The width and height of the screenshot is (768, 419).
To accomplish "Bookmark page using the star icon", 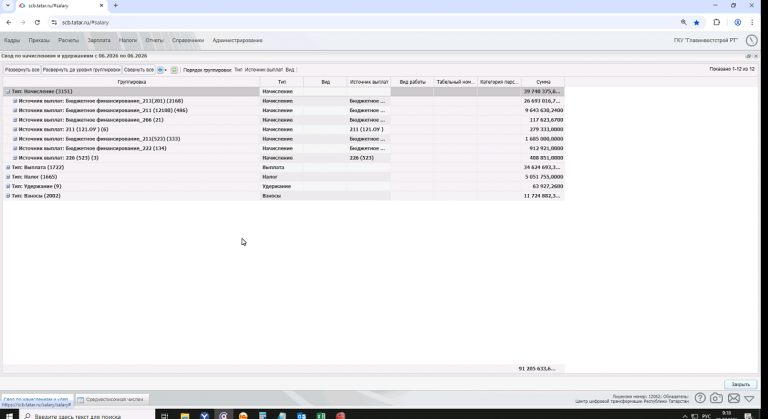I will coord(696,23).
